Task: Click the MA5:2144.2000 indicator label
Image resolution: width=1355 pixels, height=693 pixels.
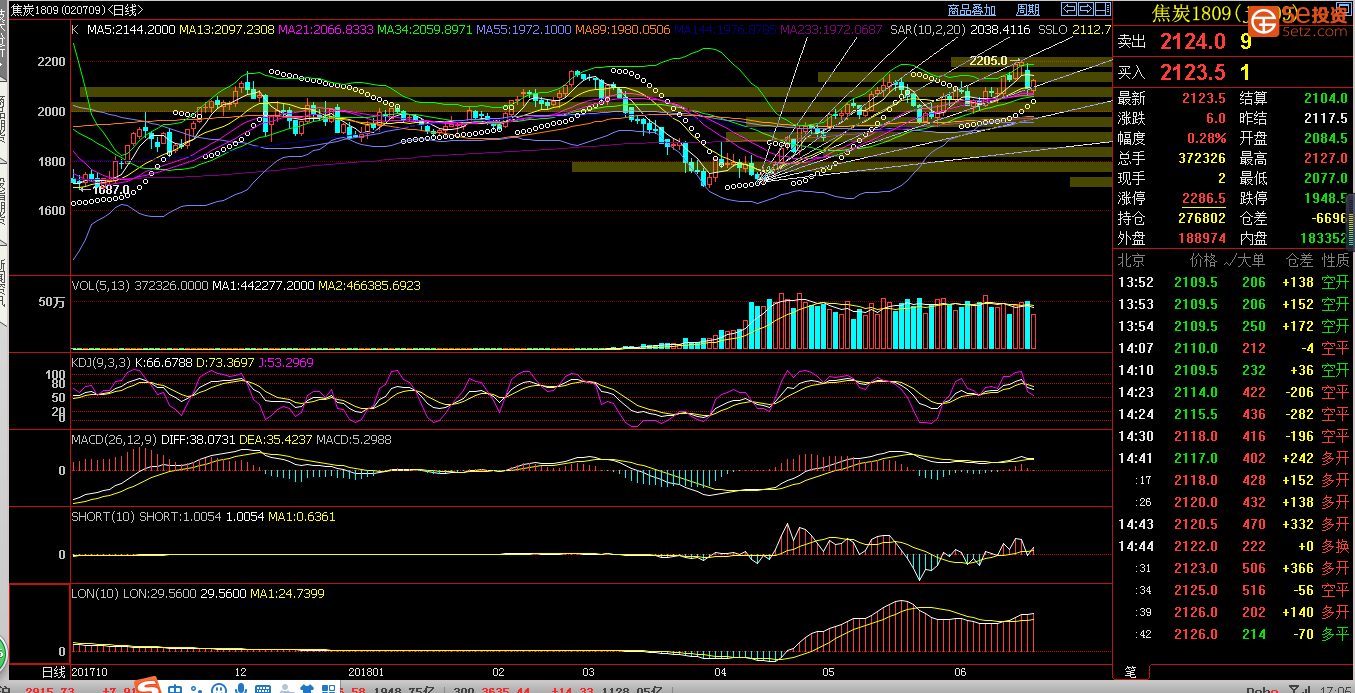Action: 131,30
